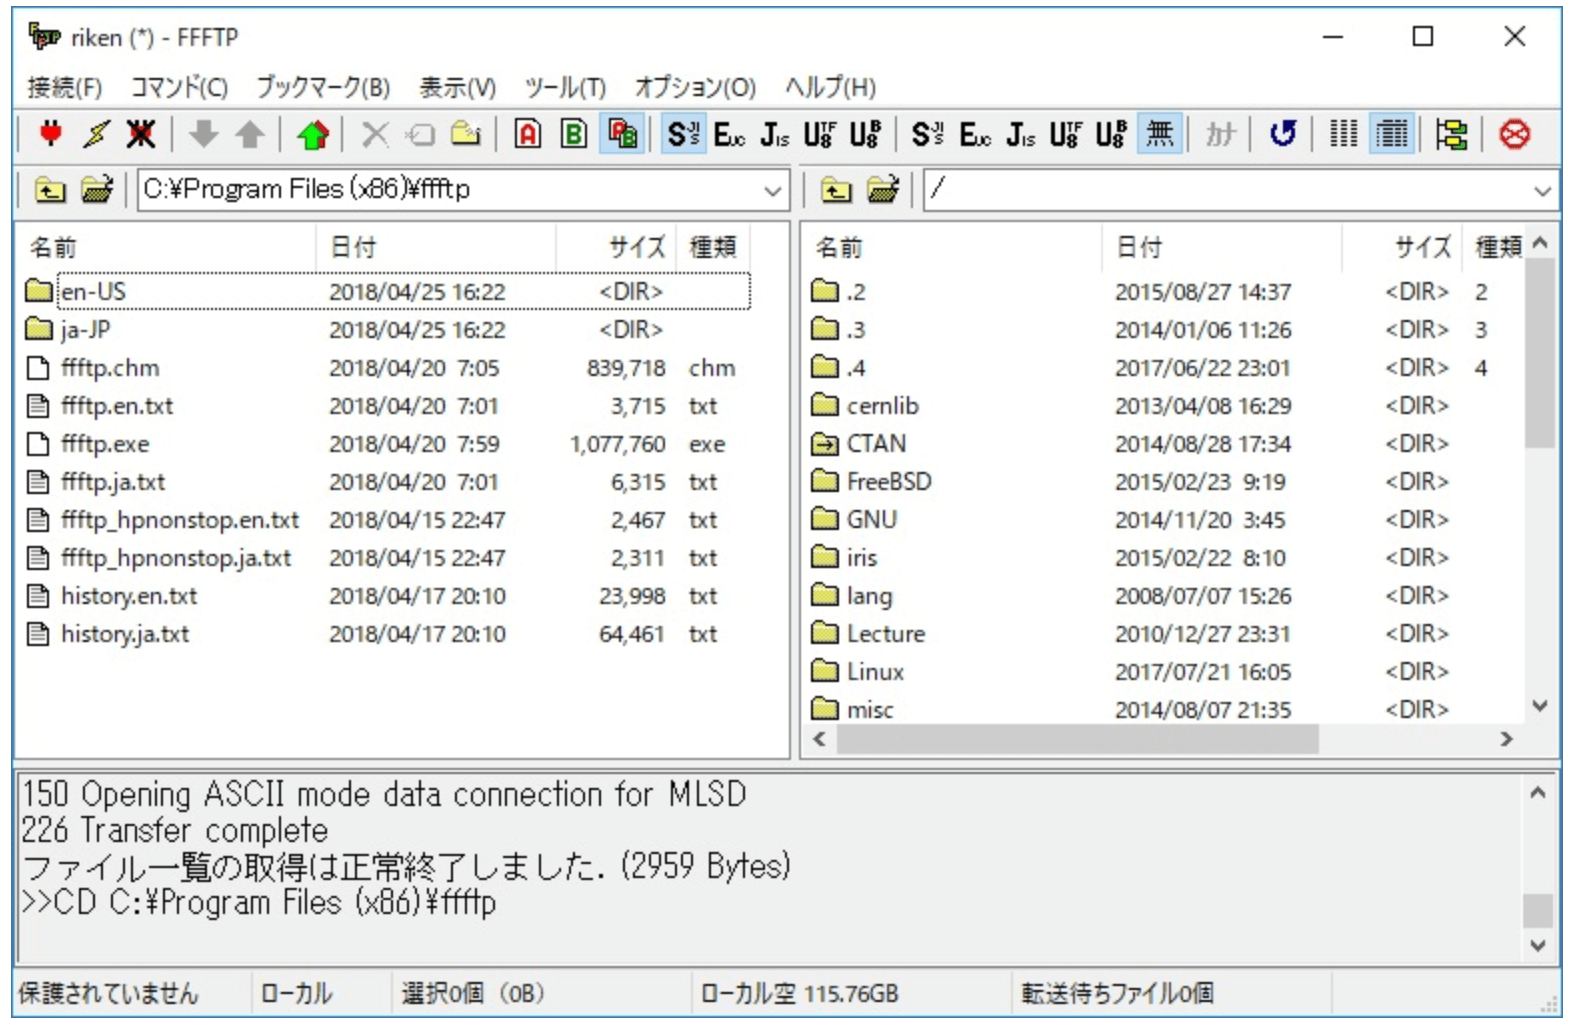Select Binary transfer mode (B icon)
Image resolution: width=1570 pixels, height=1030 pixels.
[x=574, y=134]
